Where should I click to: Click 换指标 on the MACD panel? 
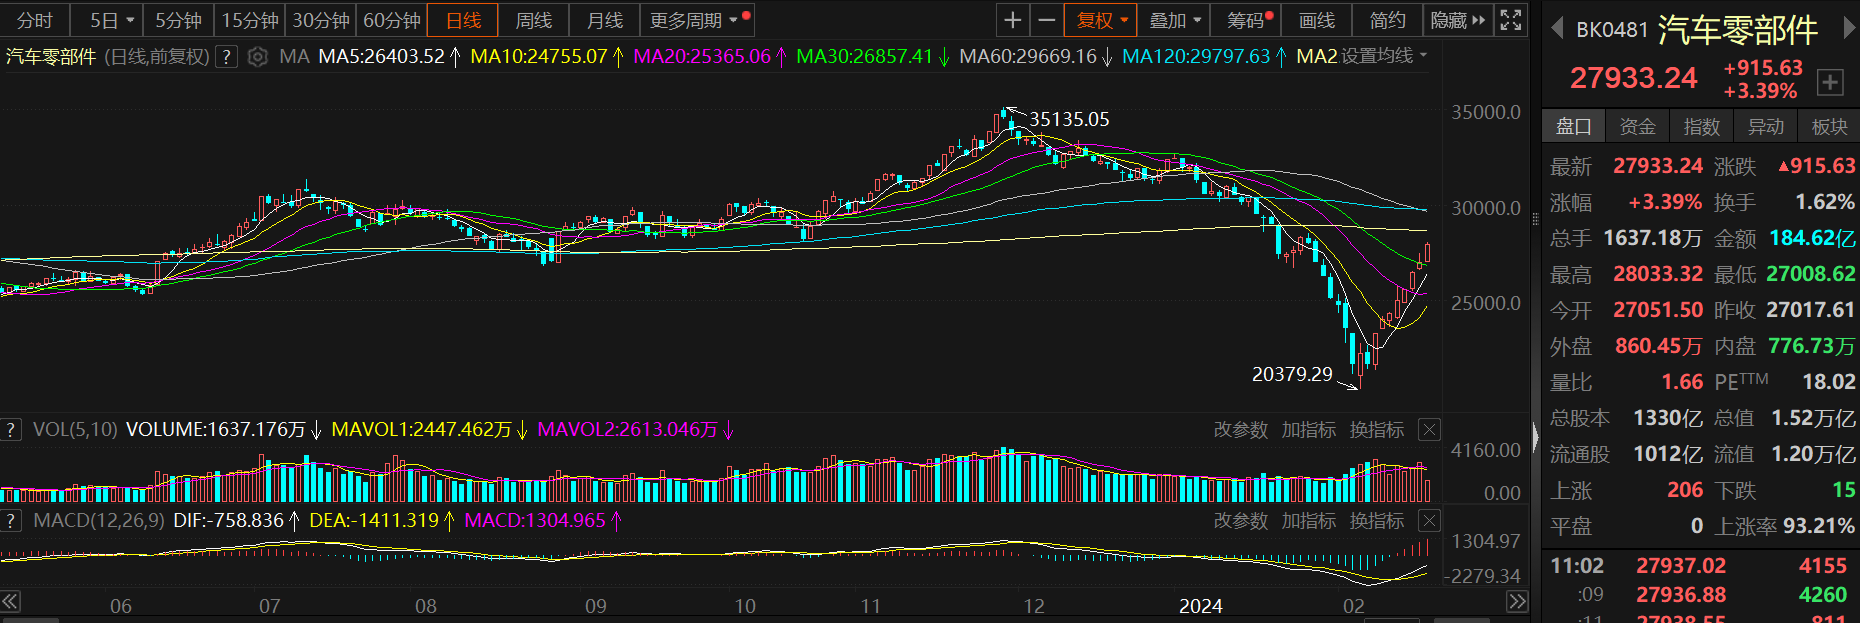click(x=1377, y=521)
